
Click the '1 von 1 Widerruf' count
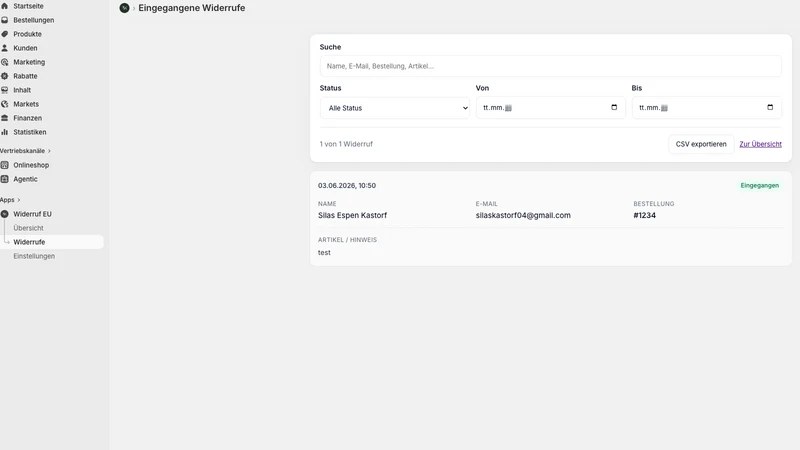[x=346, y=144]
